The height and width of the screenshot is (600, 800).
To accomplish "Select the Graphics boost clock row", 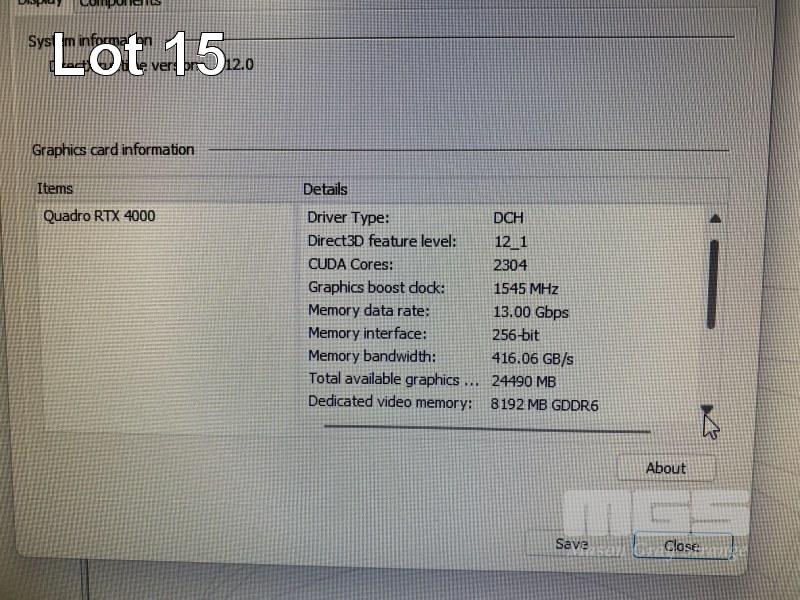I will point(376,288).
